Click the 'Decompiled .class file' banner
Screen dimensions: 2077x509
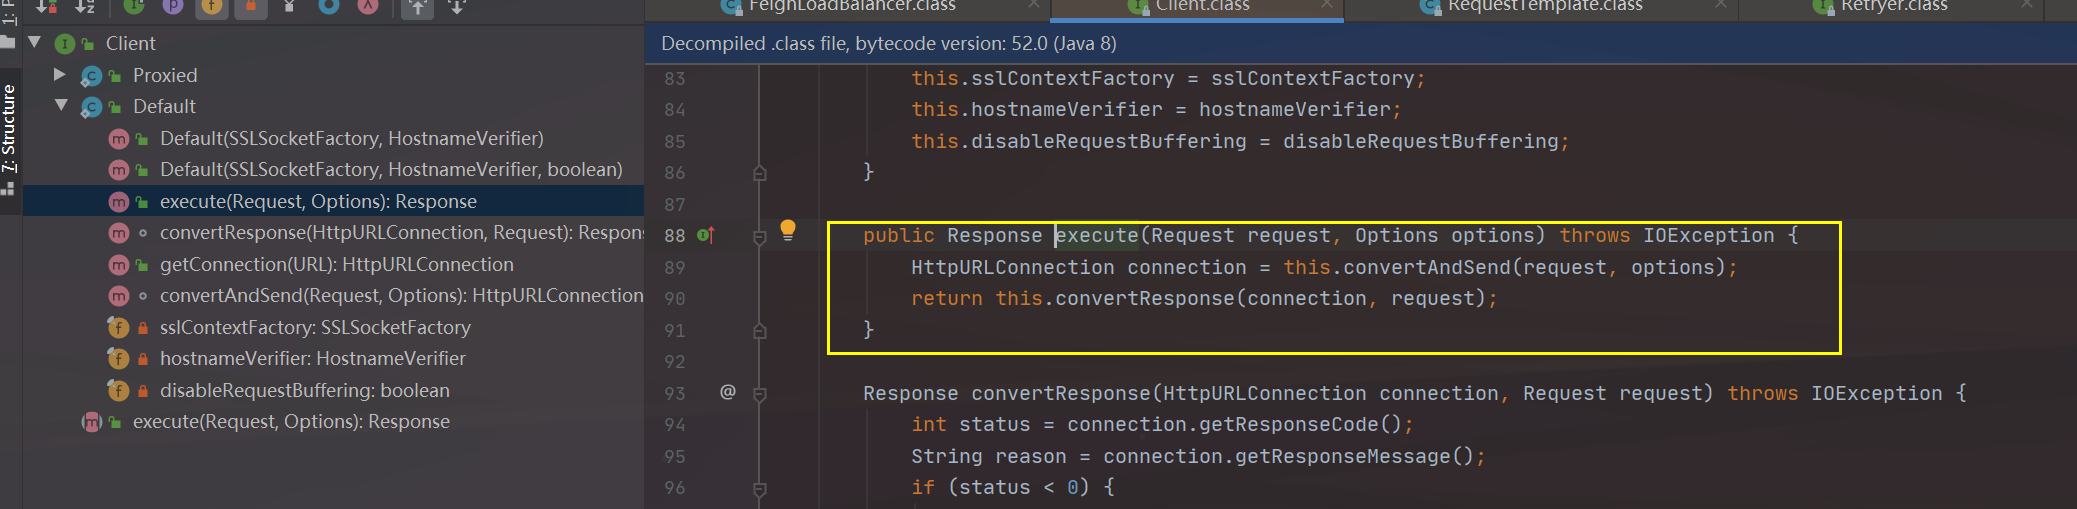tap(1361, 44)
